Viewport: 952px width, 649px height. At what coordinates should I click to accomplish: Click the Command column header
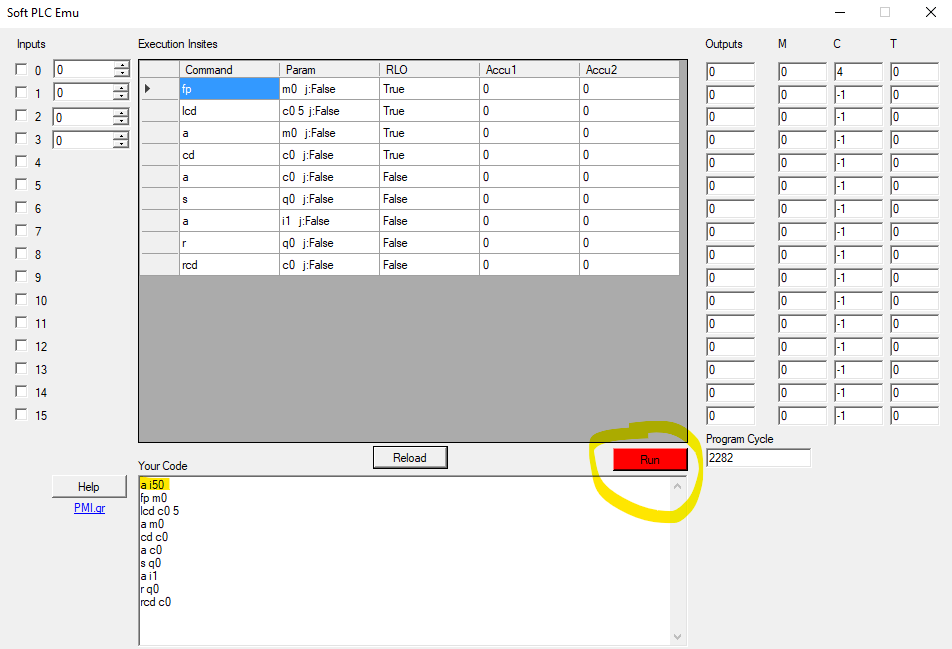click(x=228, y=70)
